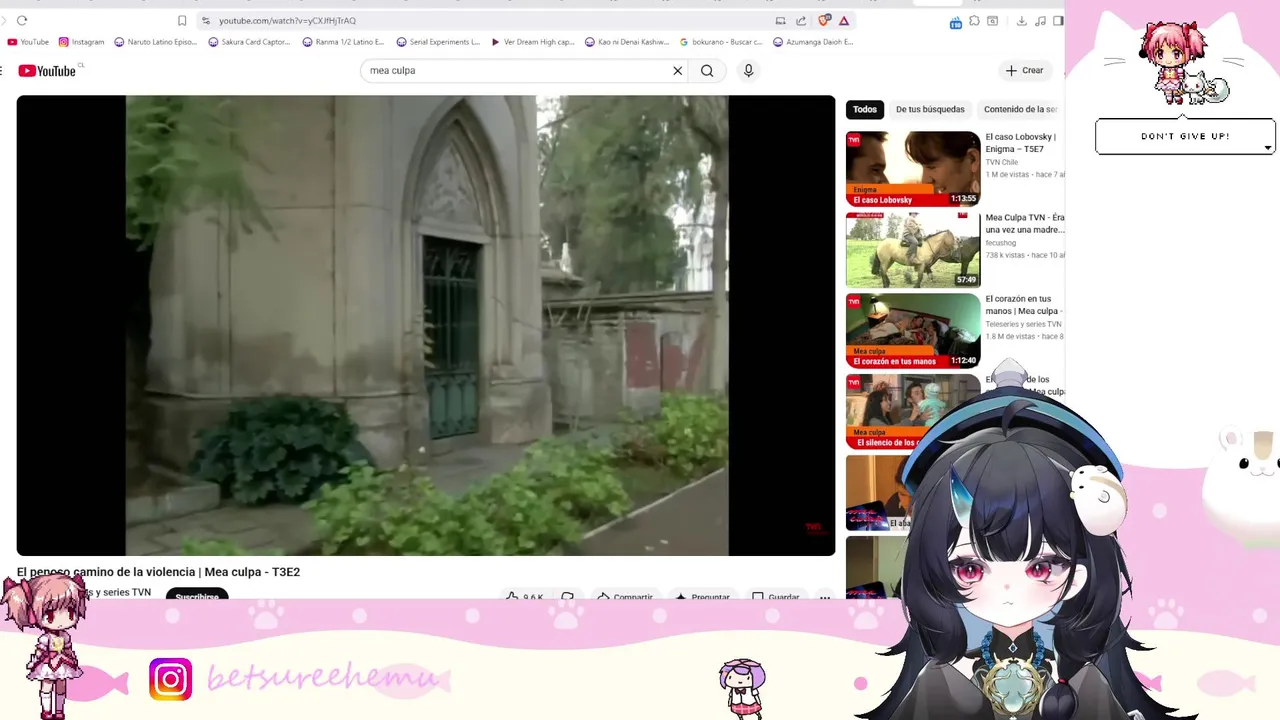This screenshot has height=720, width=1280.
Task: Clear the search text with X icon
Action: 677,71
